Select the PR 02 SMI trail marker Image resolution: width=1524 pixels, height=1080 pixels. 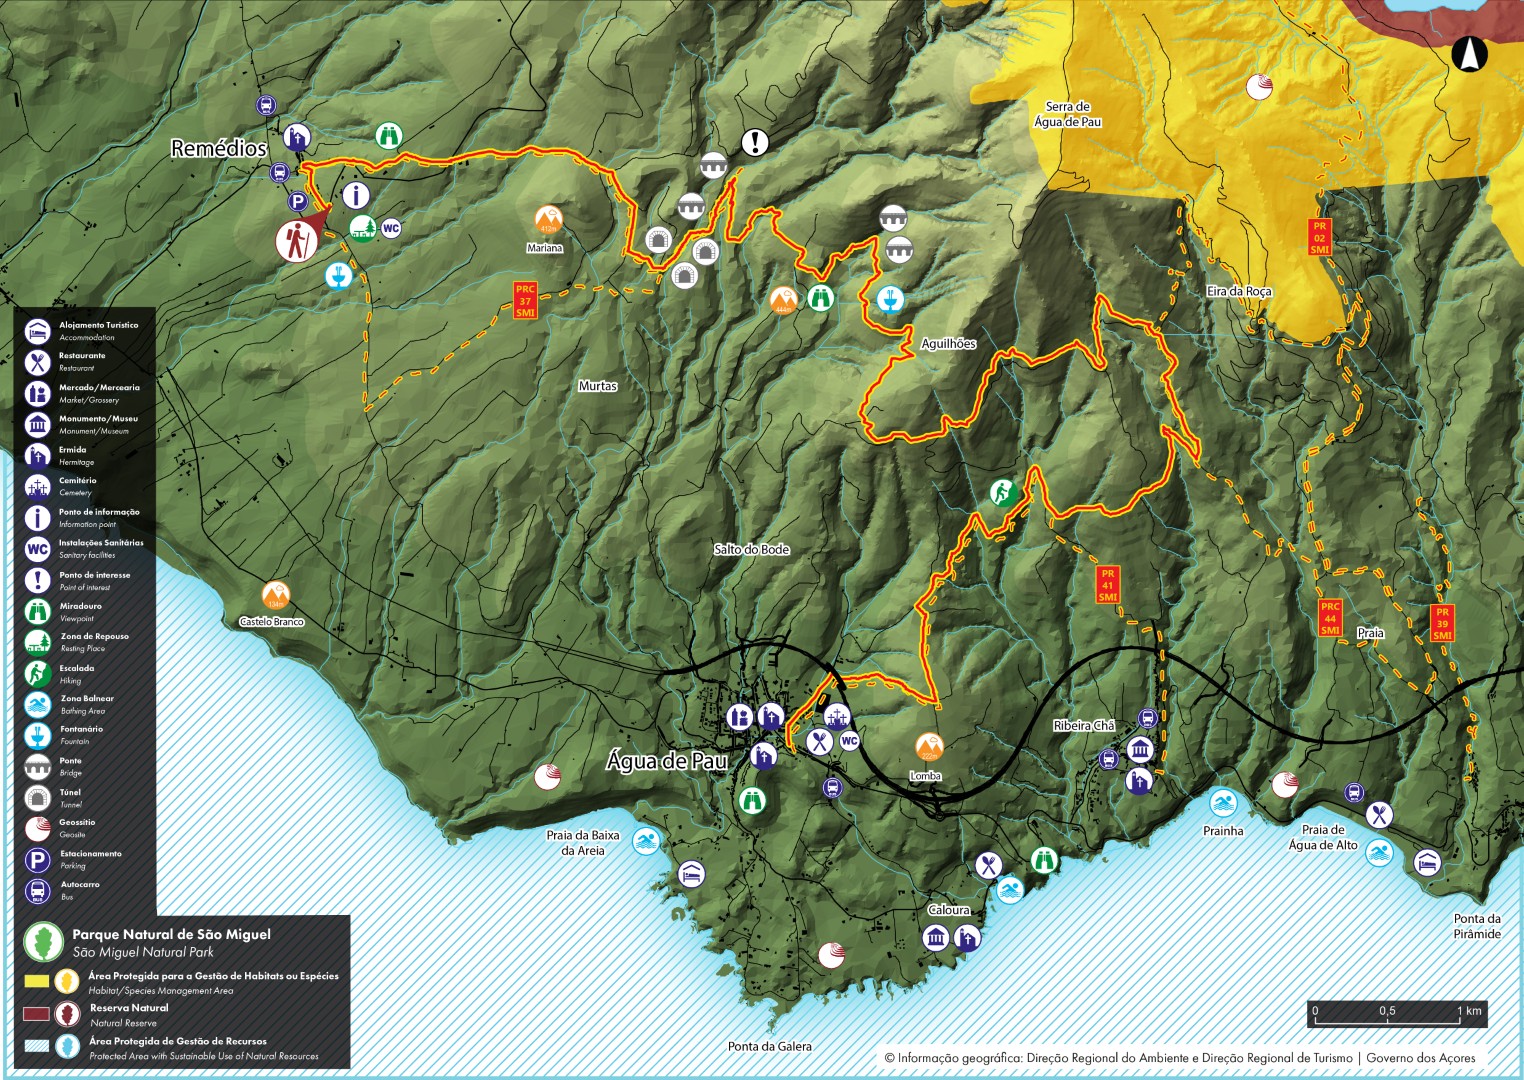[x=1319, y=238]
